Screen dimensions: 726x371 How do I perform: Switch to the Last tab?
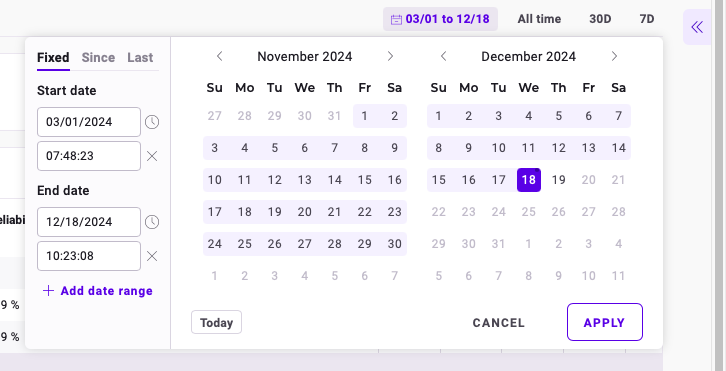pyautogui.click(x=140, y=58)
